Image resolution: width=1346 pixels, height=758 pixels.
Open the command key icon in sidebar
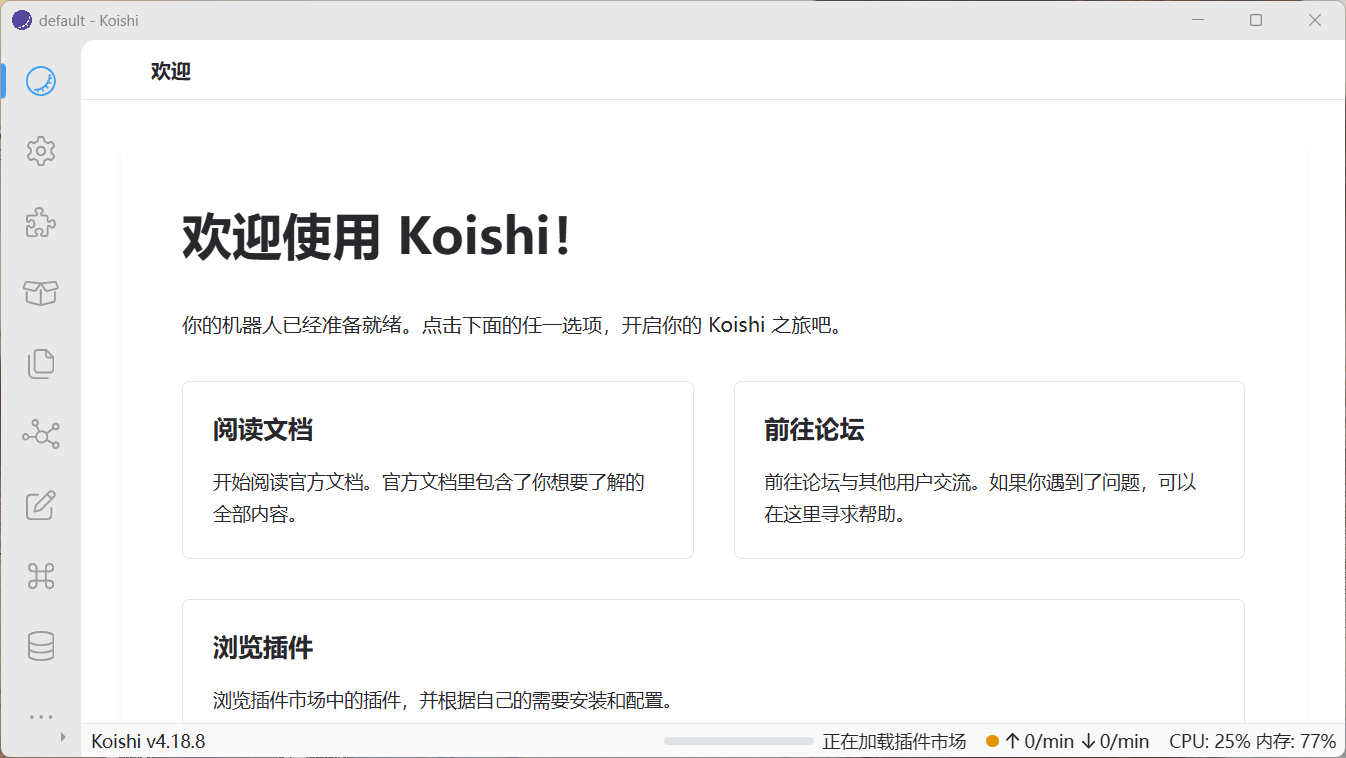tap(41, 576)
